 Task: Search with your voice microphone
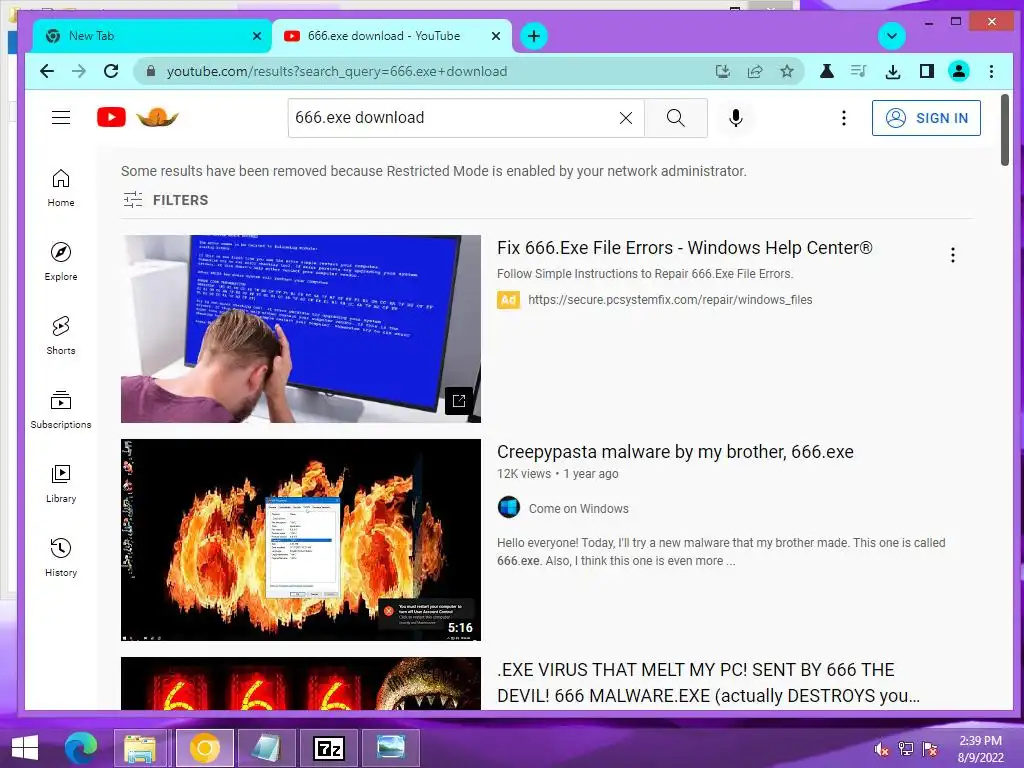(x=735, y=118)
